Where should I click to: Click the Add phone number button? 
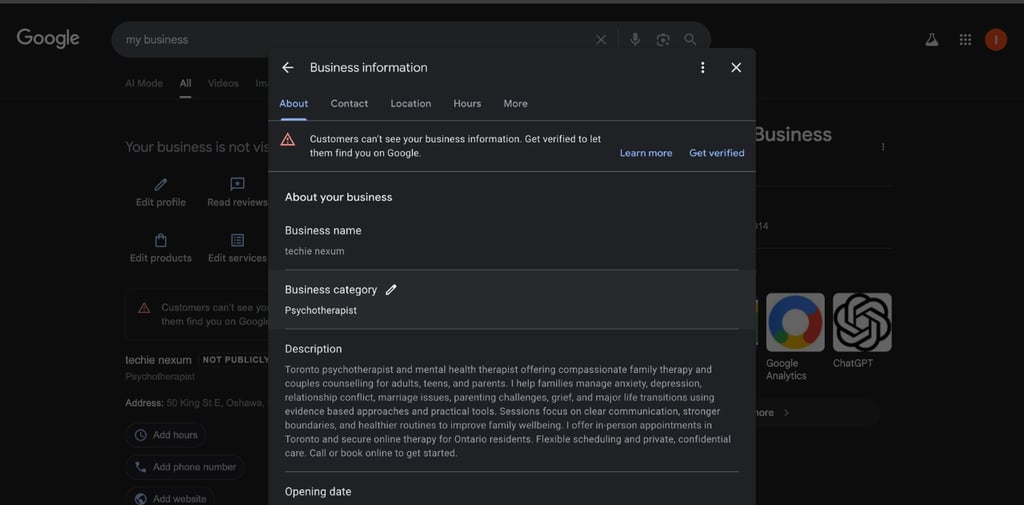click(185, 467)
